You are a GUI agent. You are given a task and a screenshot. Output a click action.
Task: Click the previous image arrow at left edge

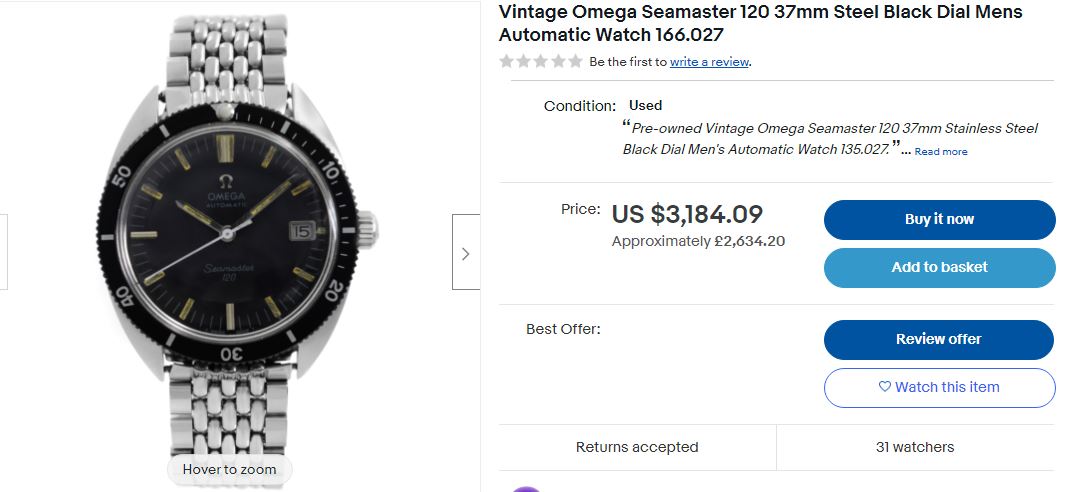click(4, 253)
